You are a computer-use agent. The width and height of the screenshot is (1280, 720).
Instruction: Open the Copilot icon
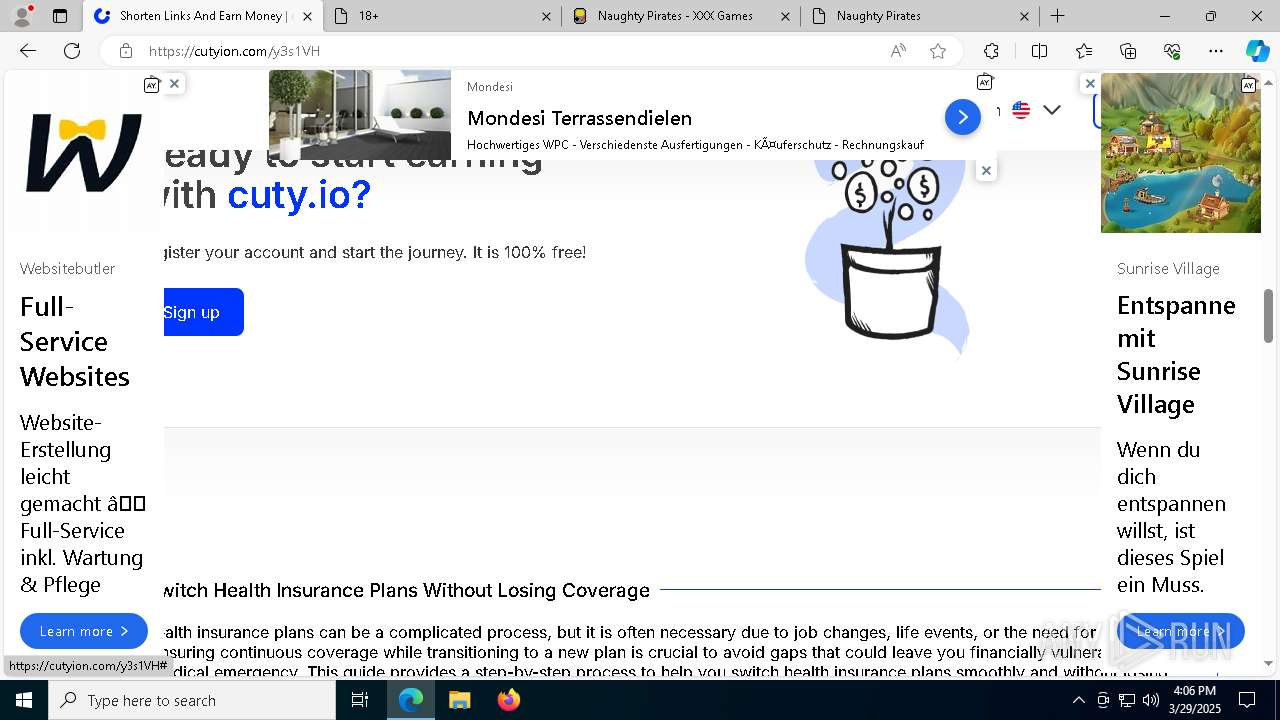point(1257,51)
